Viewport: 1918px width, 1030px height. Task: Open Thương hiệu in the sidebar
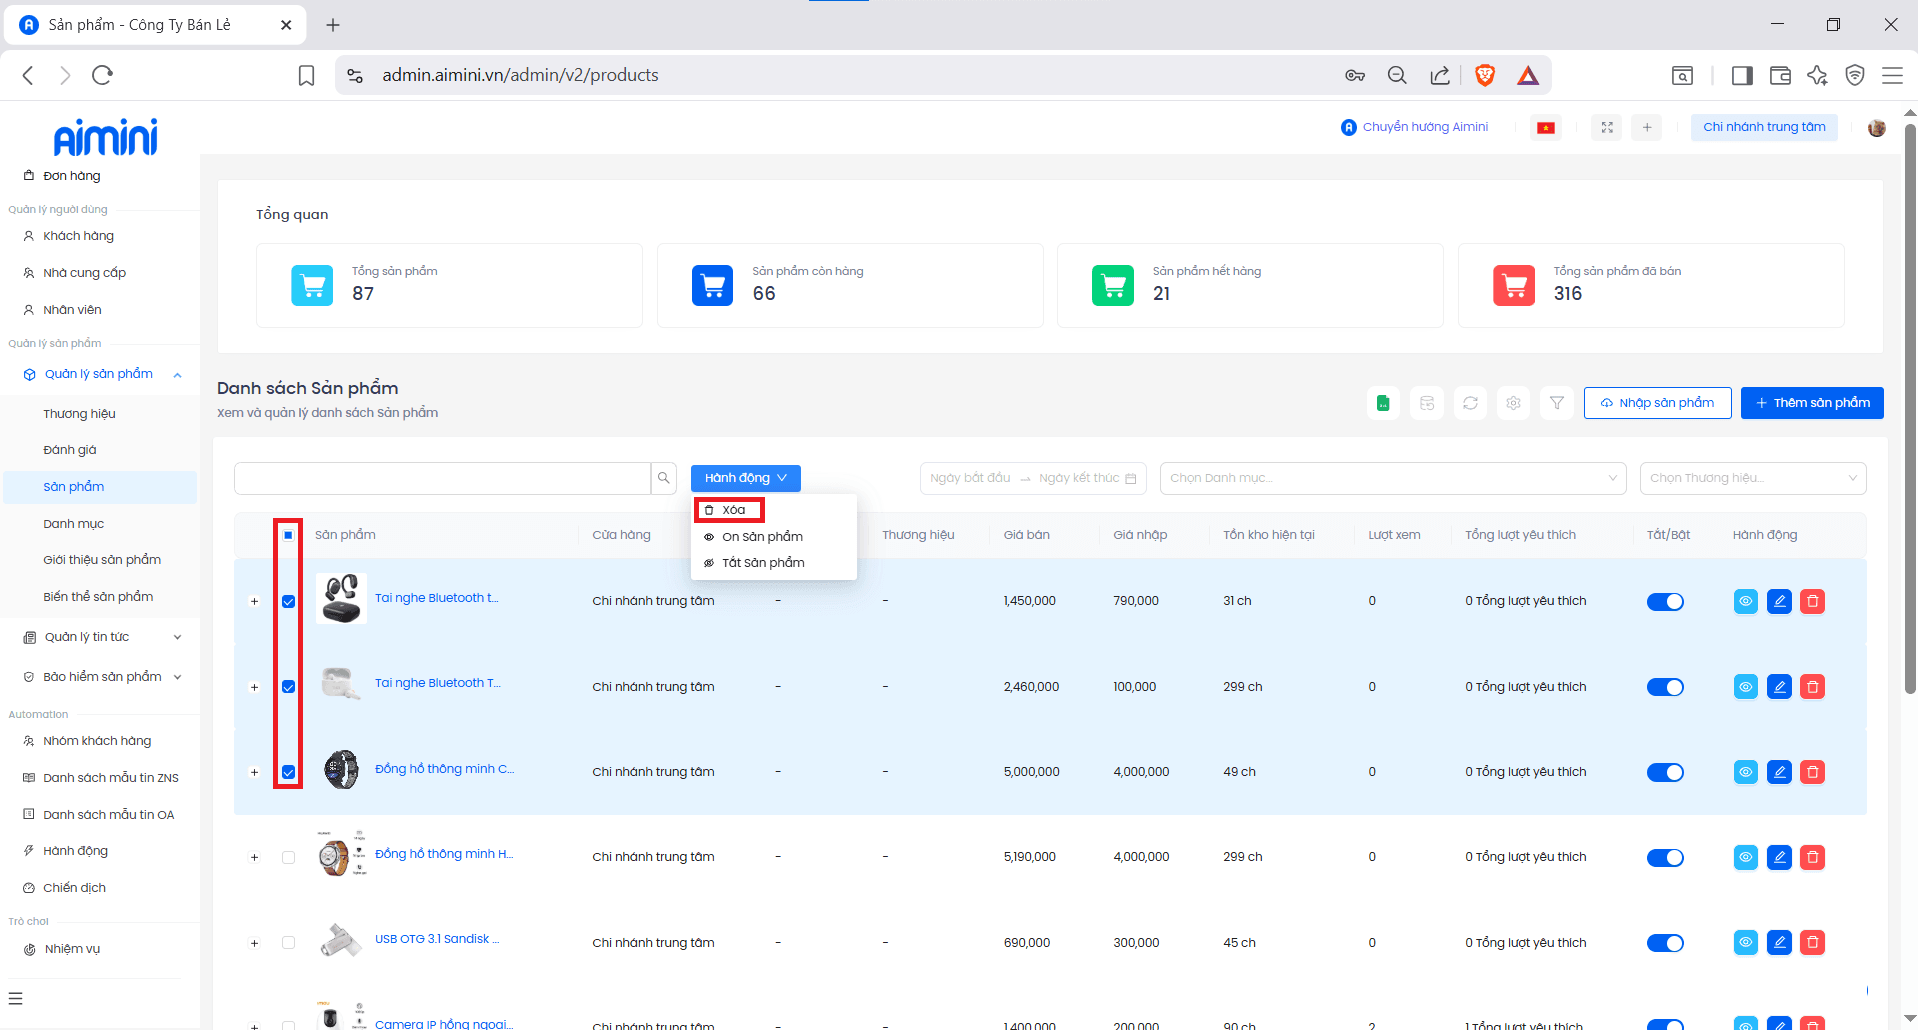point(79,414)
